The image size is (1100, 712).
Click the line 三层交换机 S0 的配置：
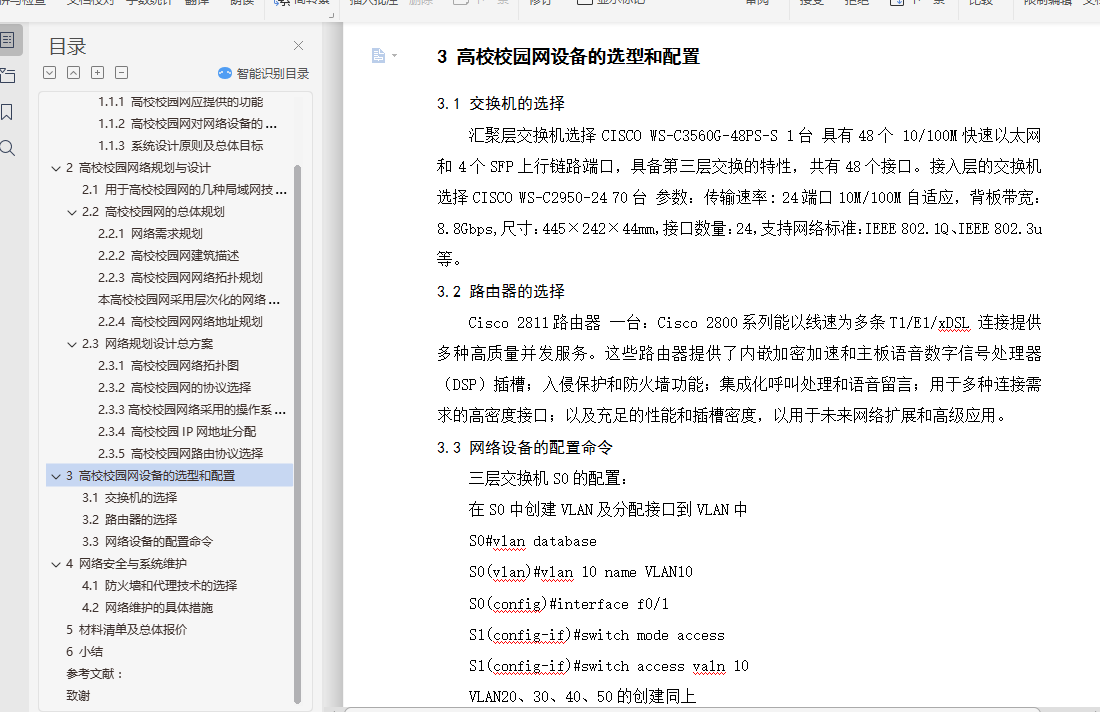click(548, 478)
